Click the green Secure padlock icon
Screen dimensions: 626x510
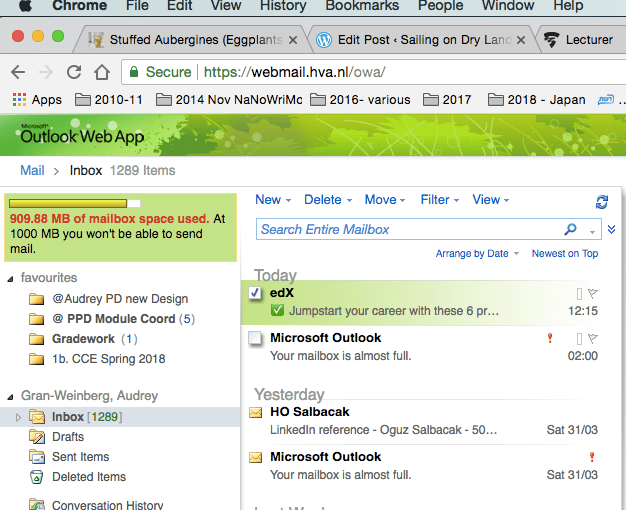pos(134,72)
